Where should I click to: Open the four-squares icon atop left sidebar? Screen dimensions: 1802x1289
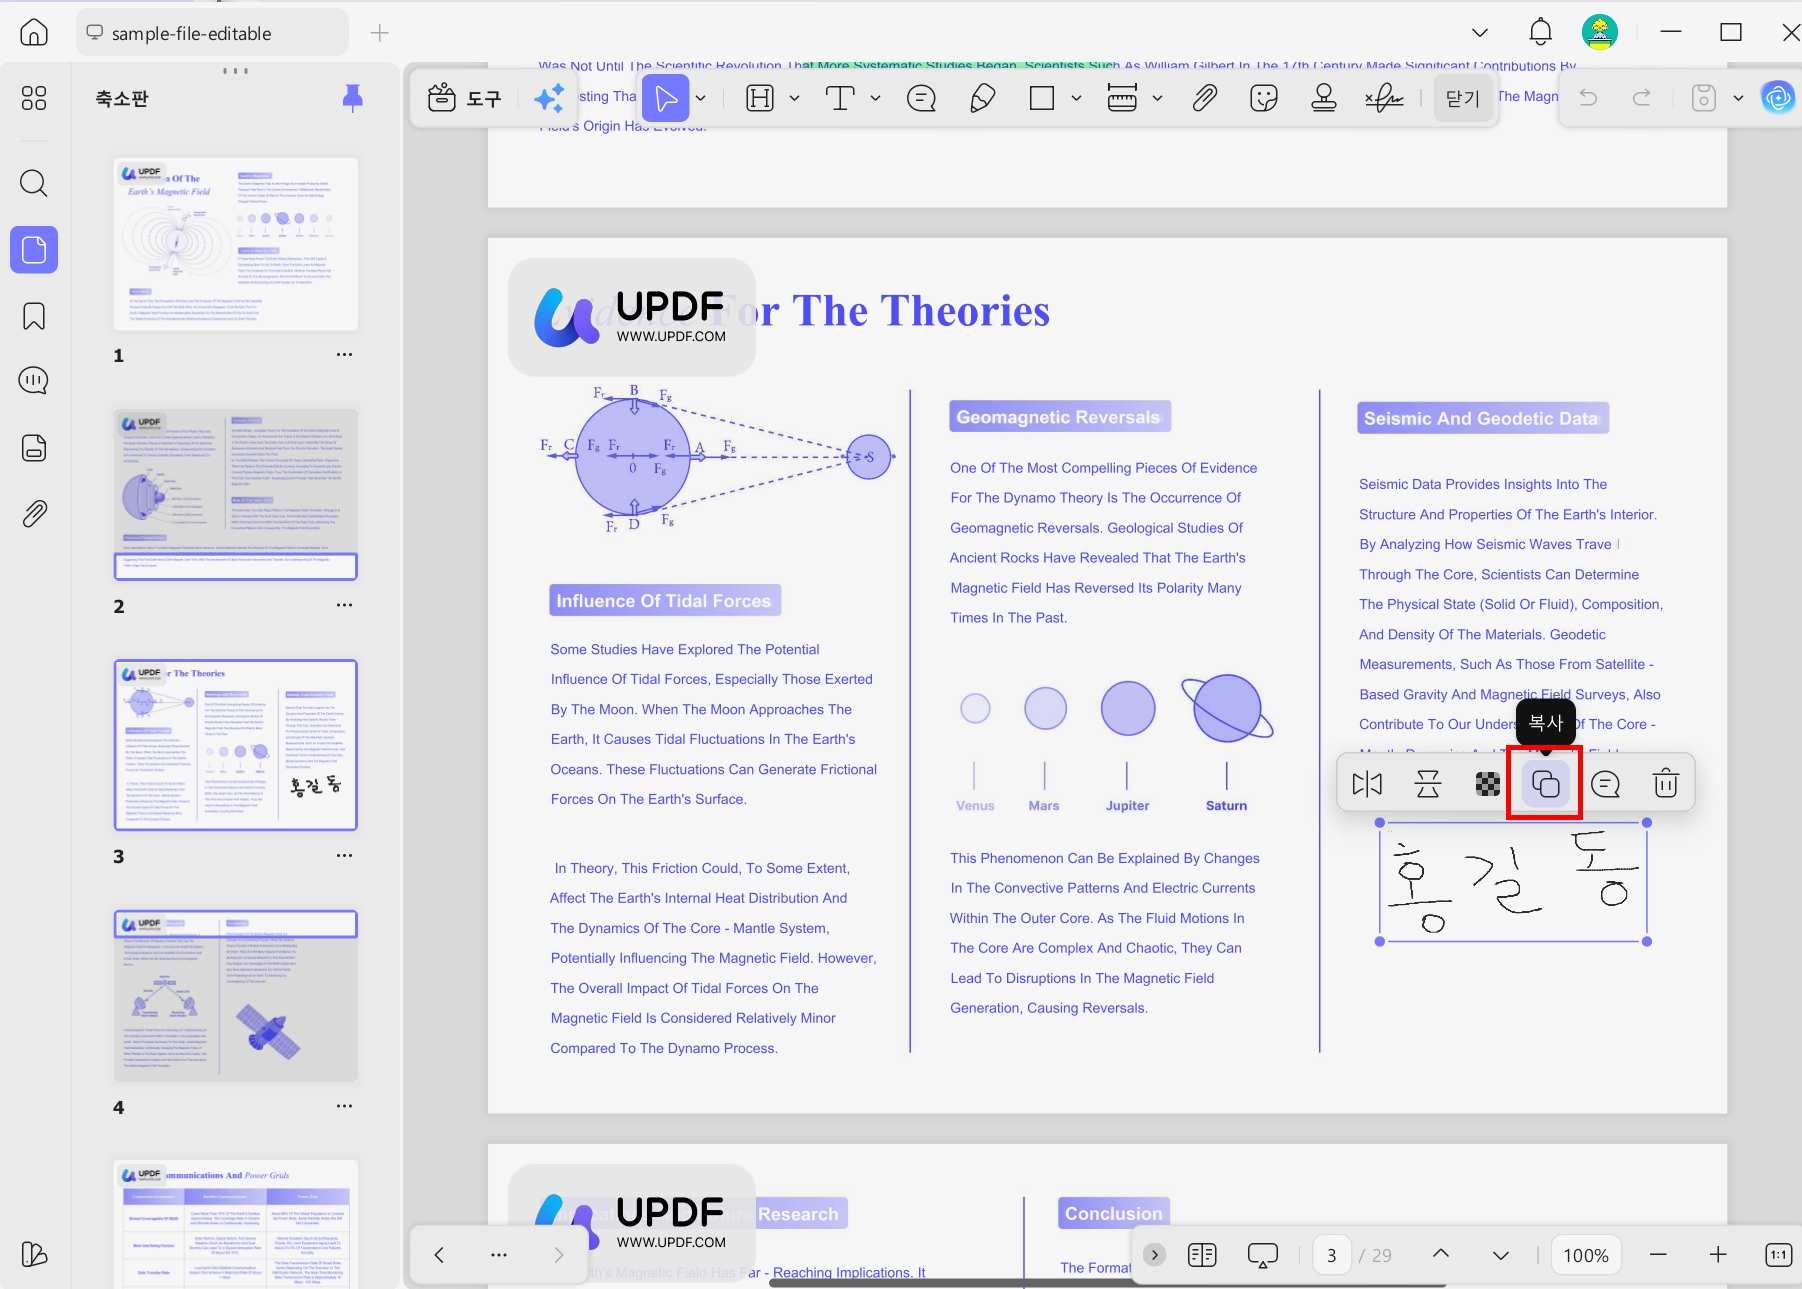click(34, 98)
